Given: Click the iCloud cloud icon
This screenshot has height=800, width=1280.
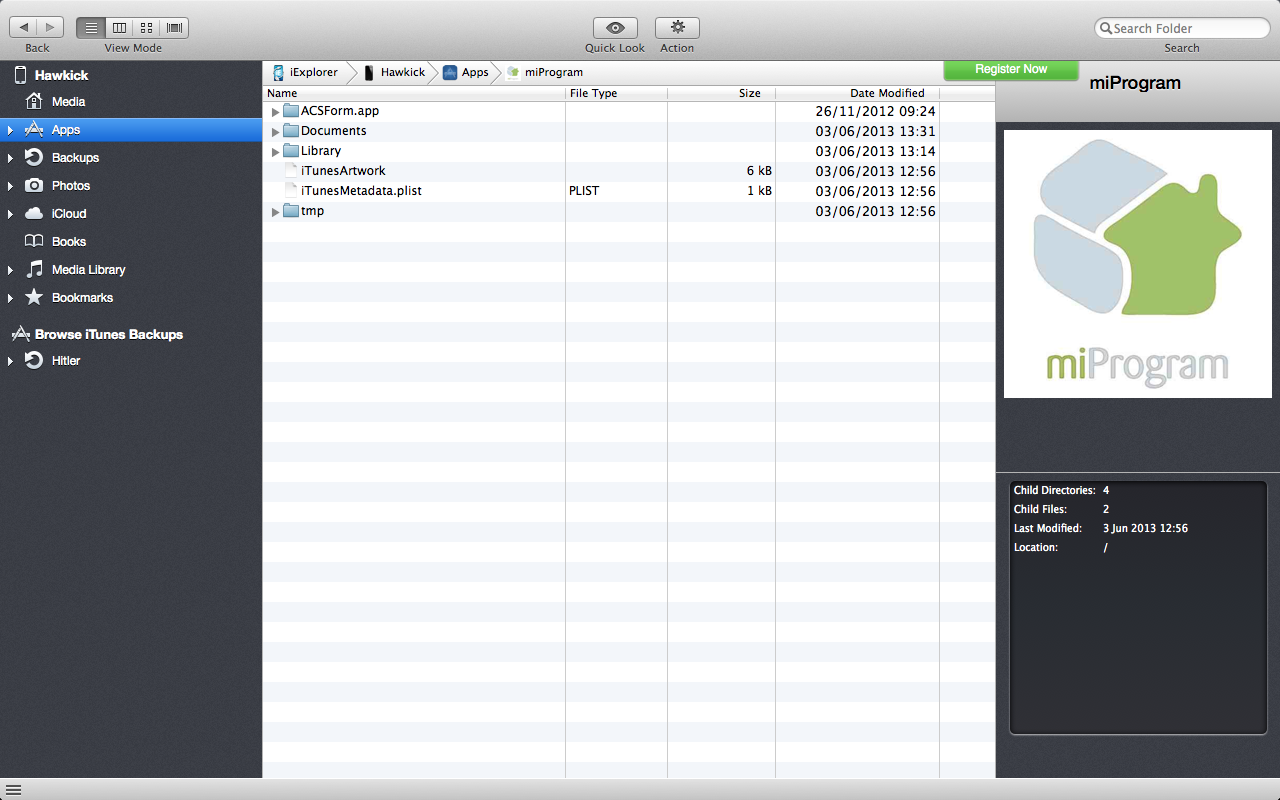Looking at the screenshot, I should [x=34, y=213].
